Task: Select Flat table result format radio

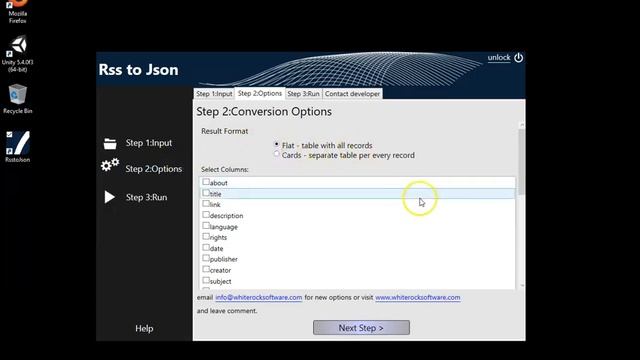Action: tap(277, 144)
